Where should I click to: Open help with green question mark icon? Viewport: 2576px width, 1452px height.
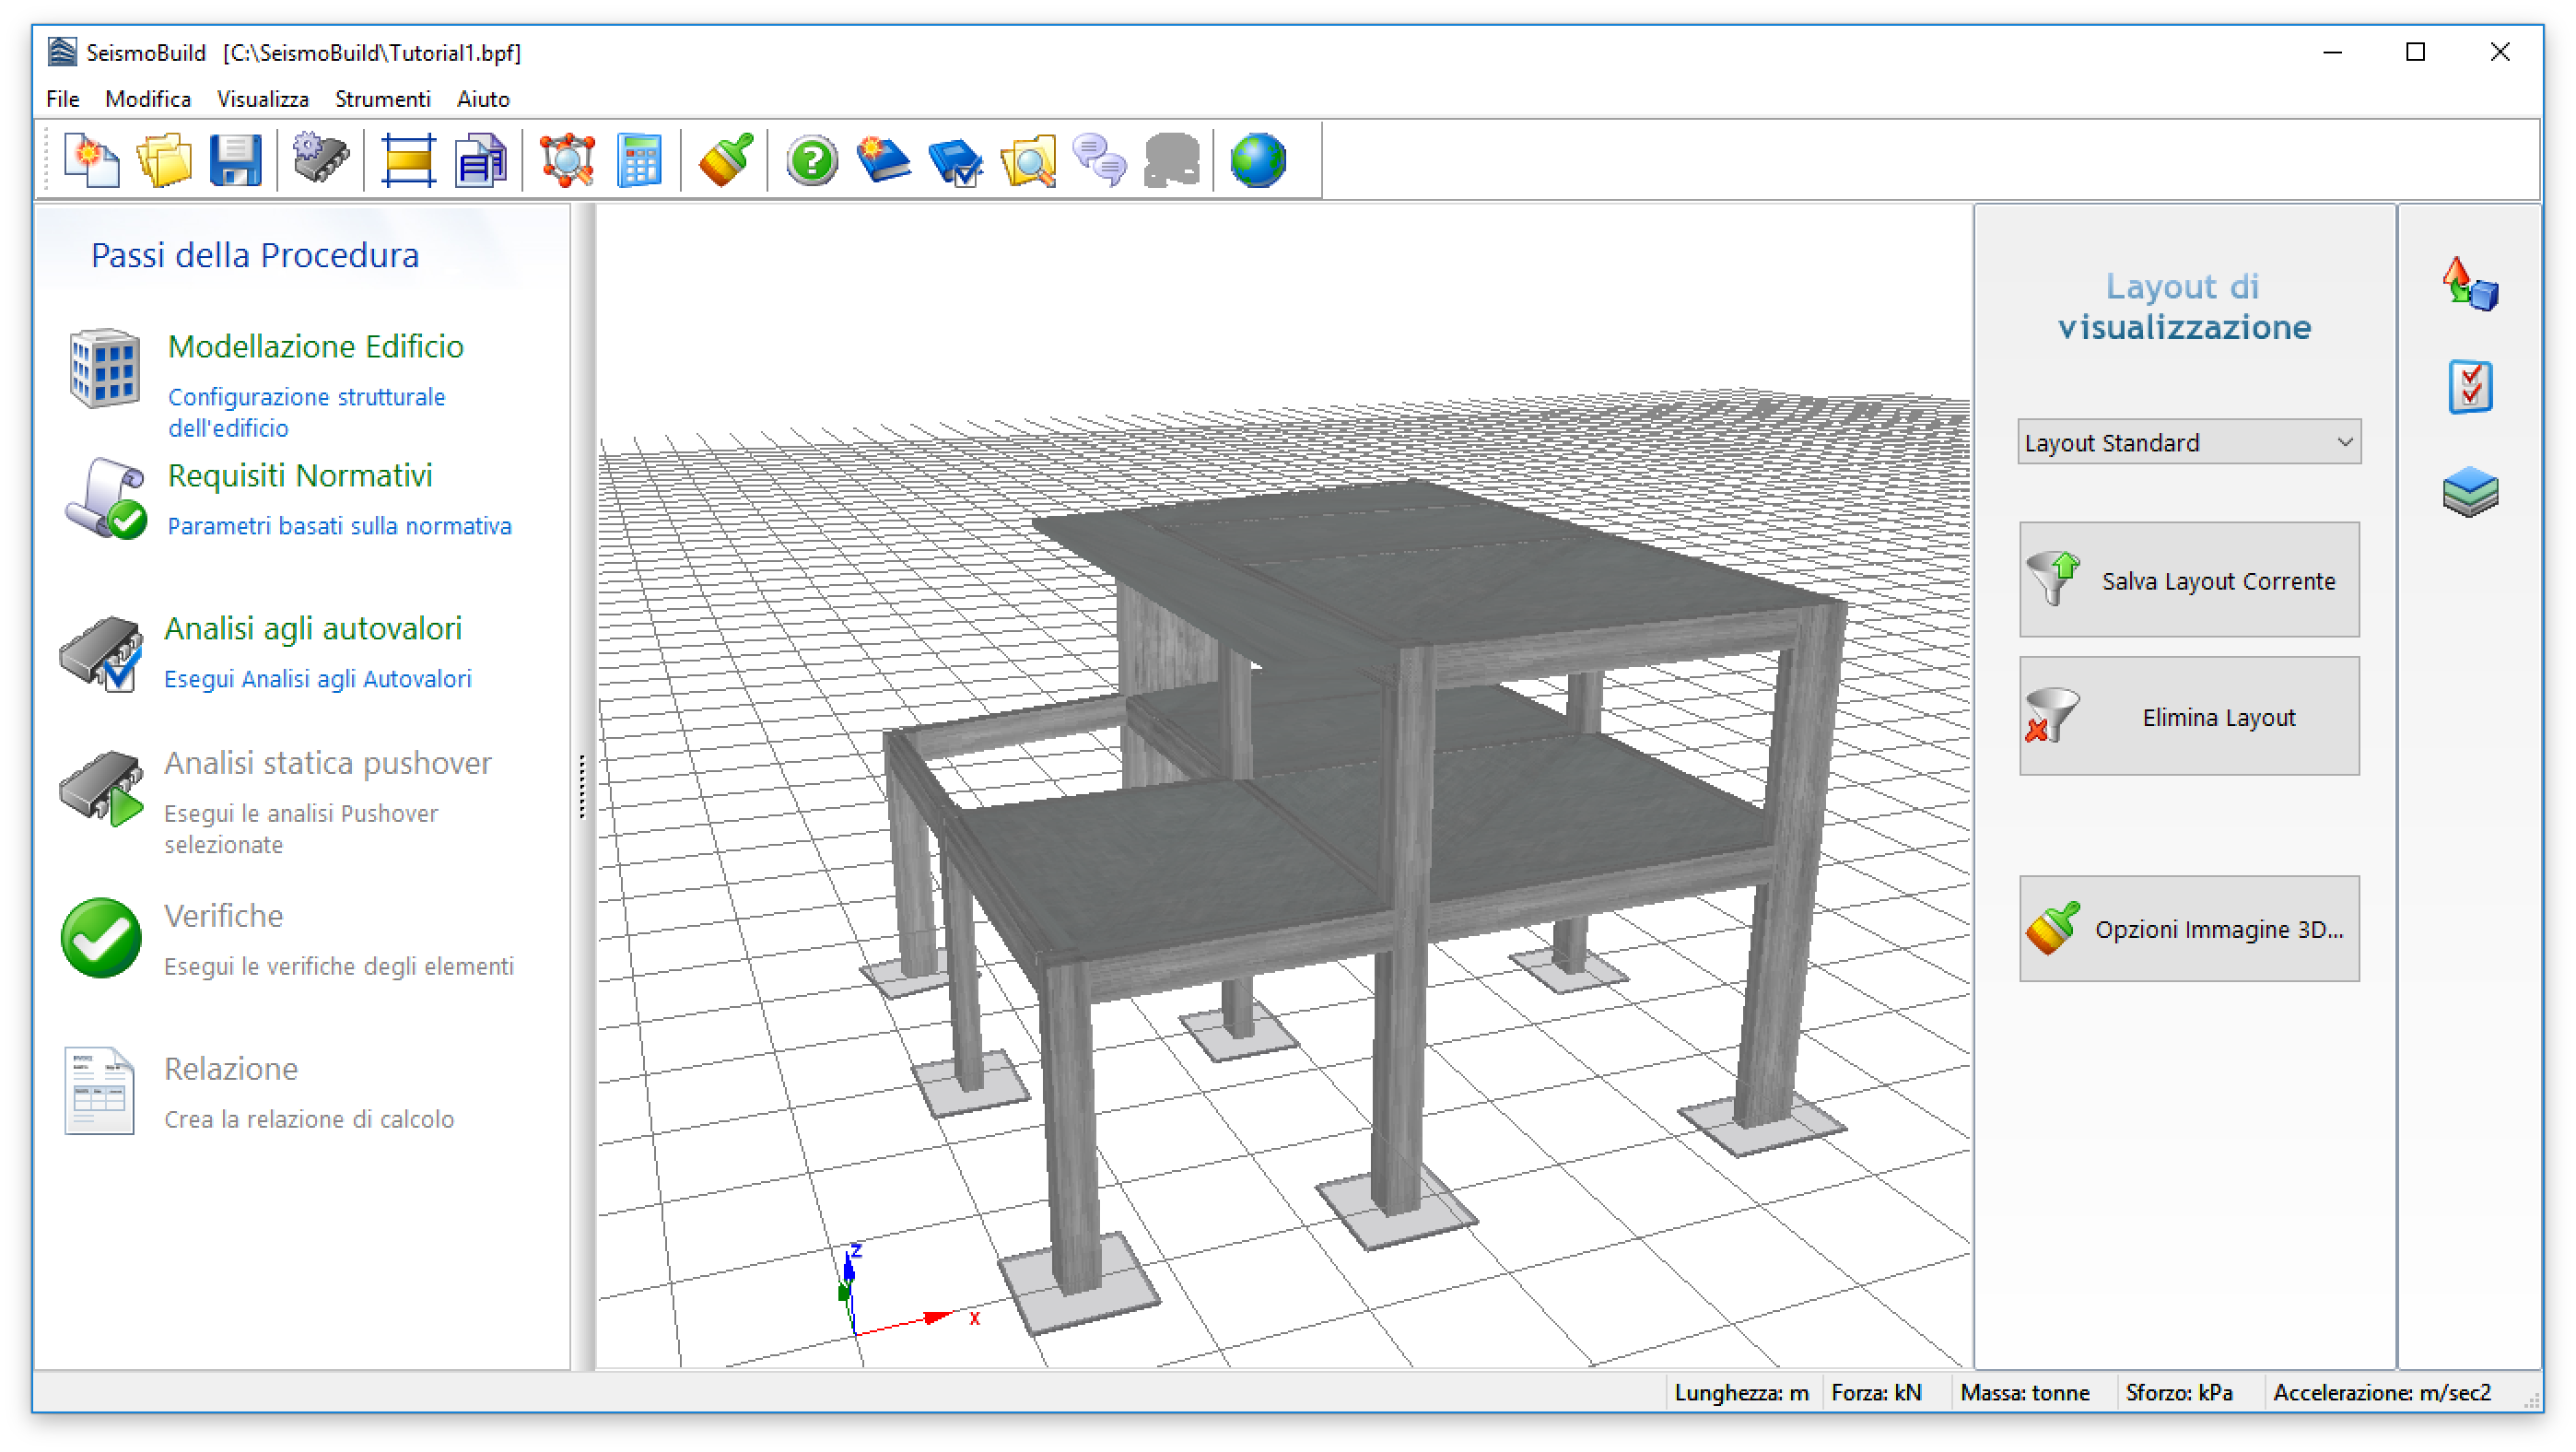(x=811, y=160)
